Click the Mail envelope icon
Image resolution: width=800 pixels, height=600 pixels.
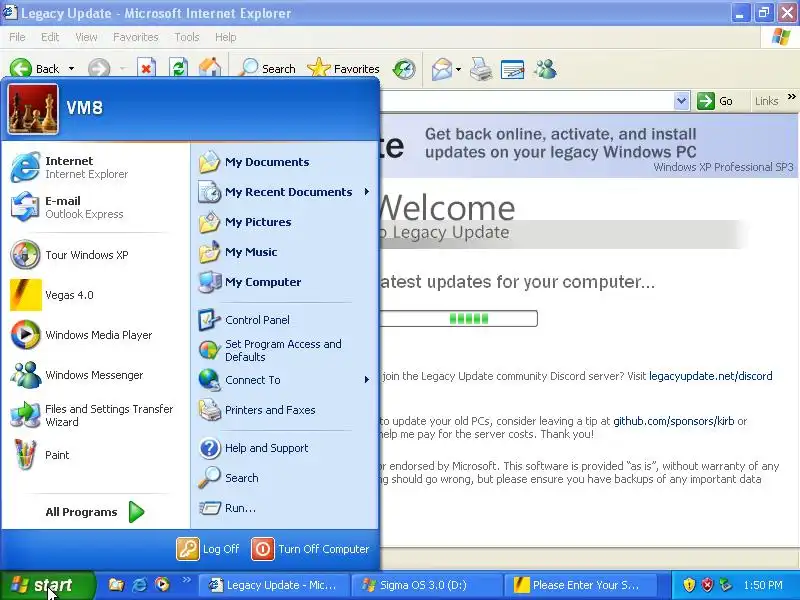click(x=441, y=69)
